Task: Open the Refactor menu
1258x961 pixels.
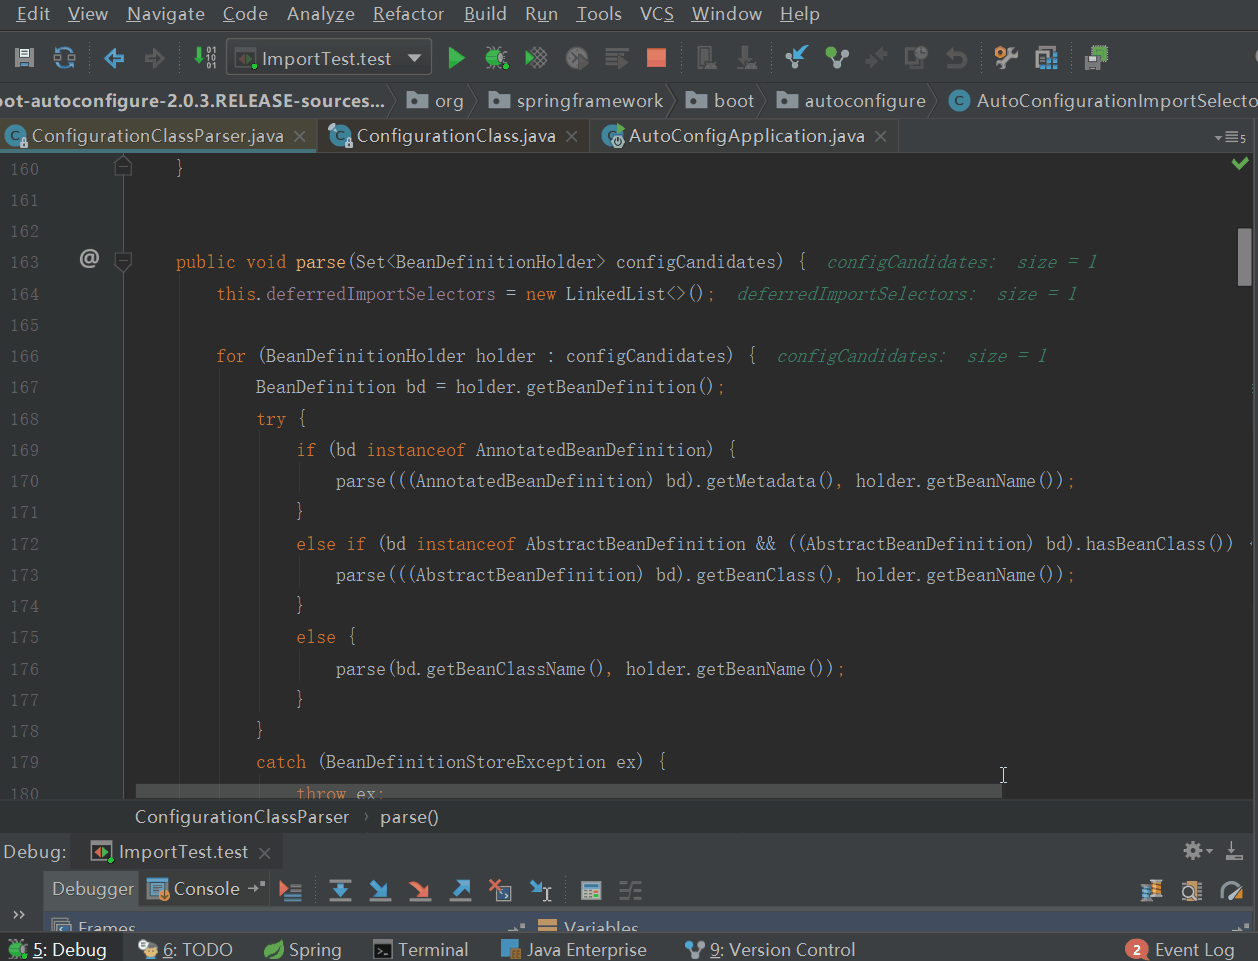Action: point(408,14)
